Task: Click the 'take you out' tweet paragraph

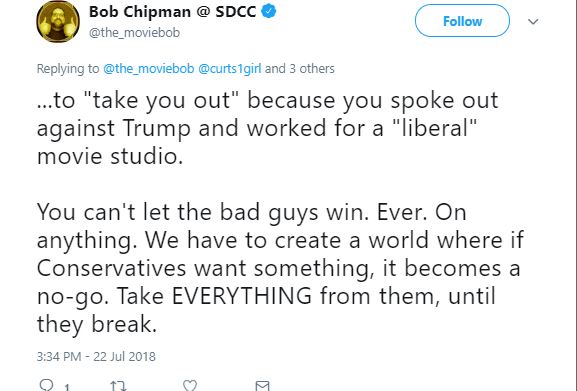Action: (268, 128)
